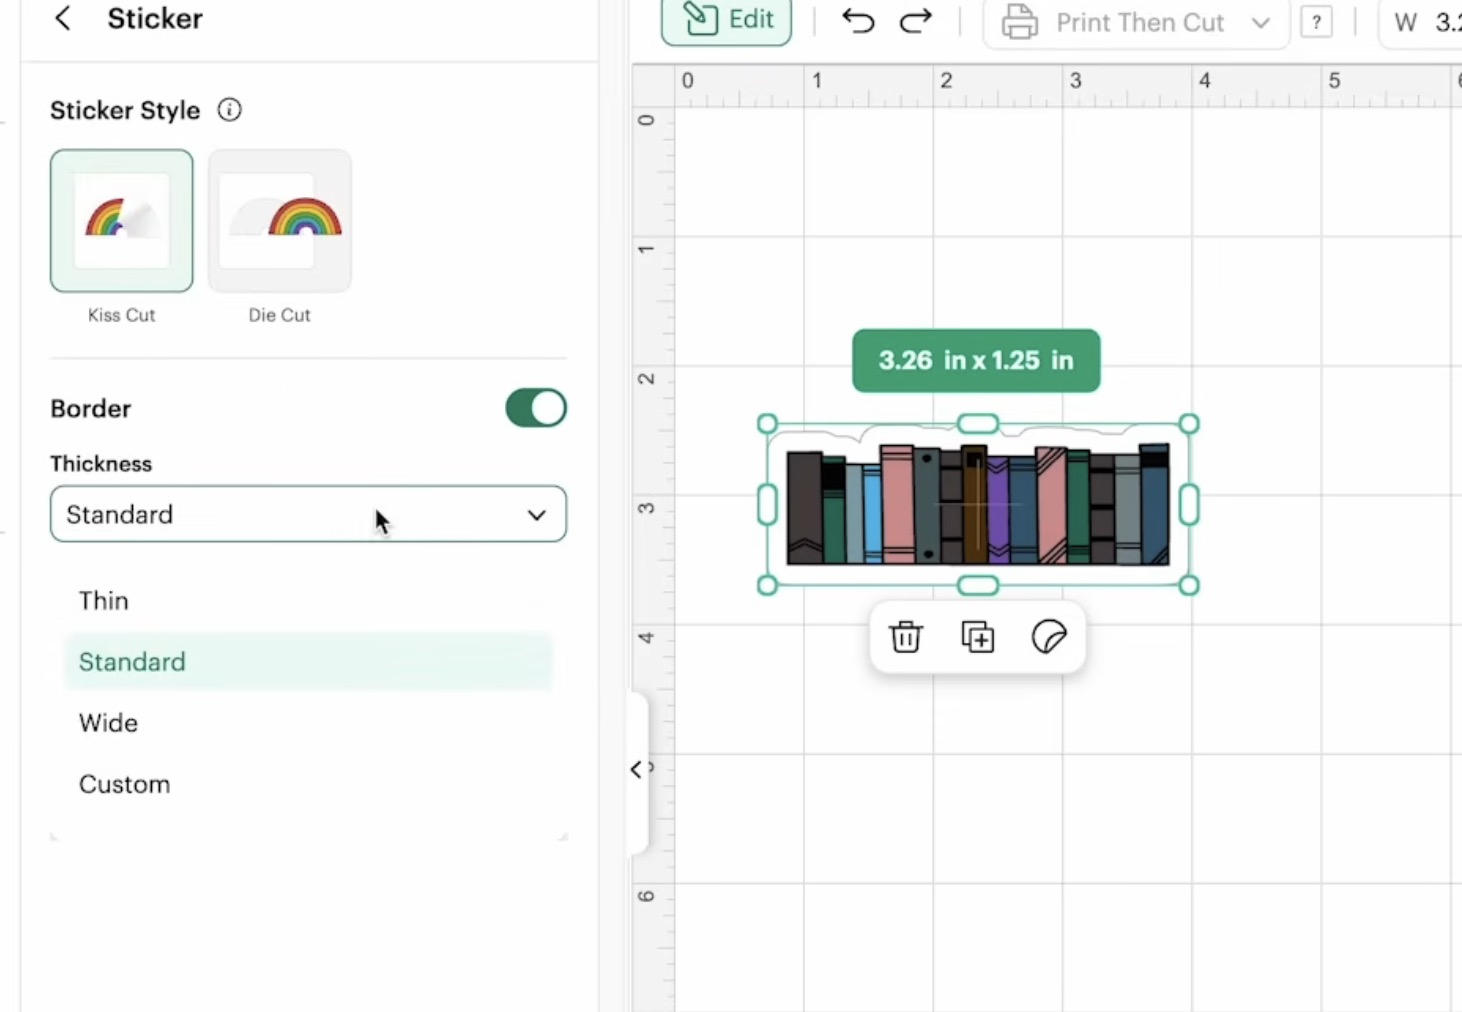Screen dimensions: 1462x1012
Task: Select Kiss Cut sticker style
Action: point(122,222)
